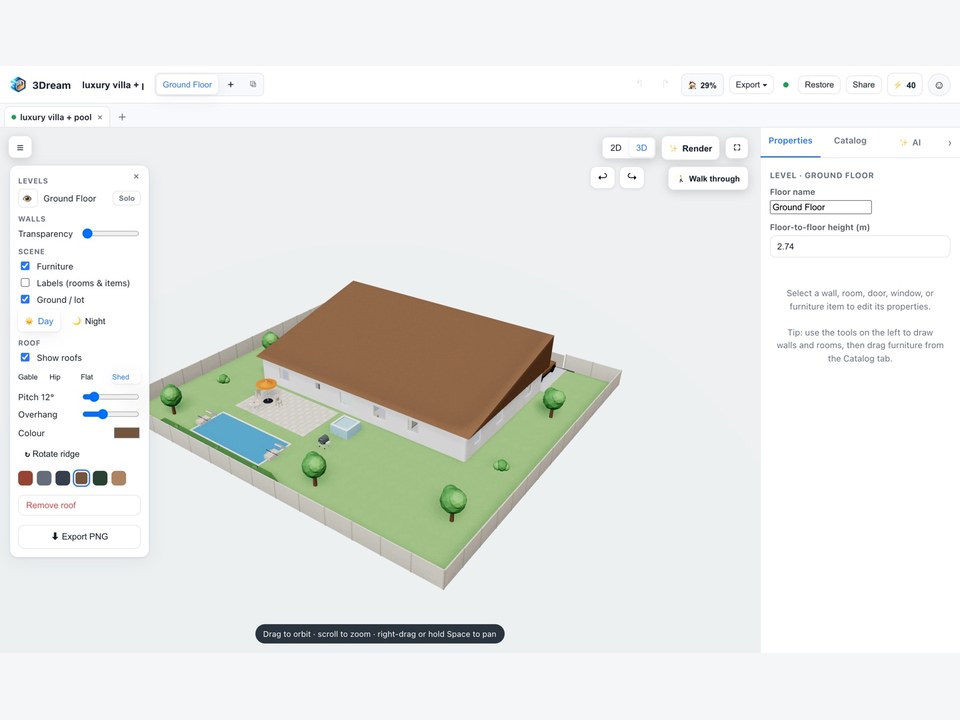Uncheck the Ground / lot checkbox

point(25,299)
